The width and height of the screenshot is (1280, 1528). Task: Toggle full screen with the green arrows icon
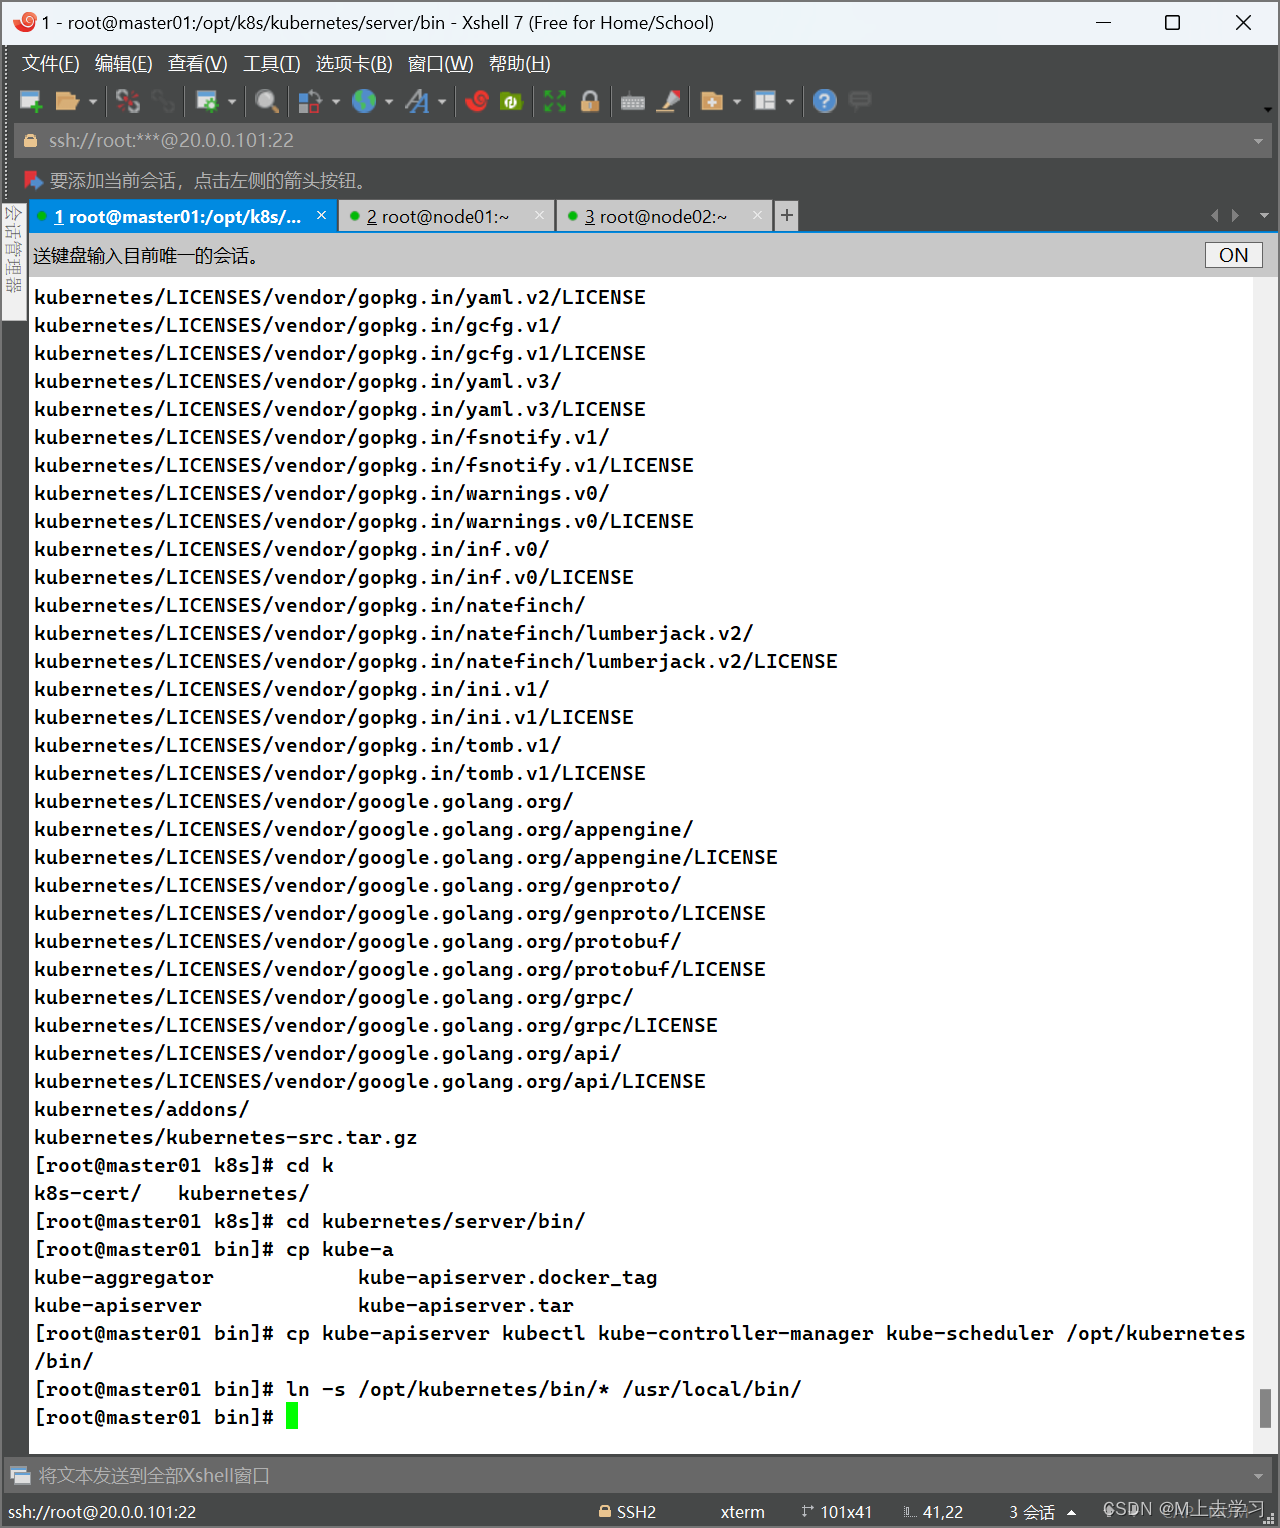click(x=555, y=101)
